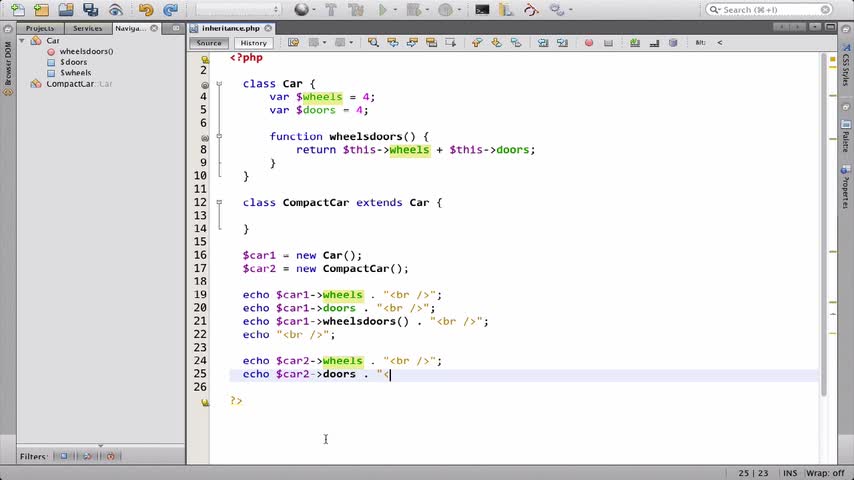Open the Profile Project dropdown arrow
854x480 pixels.
[x=459, y=10]
